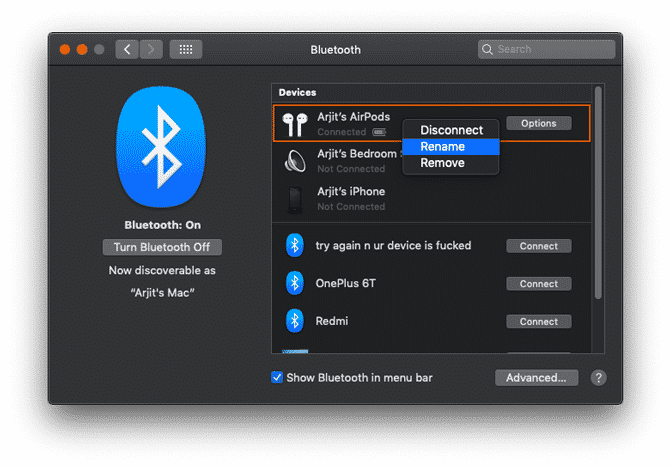Connect to Redmi device
670x467 pixels.
click(538, 321)
